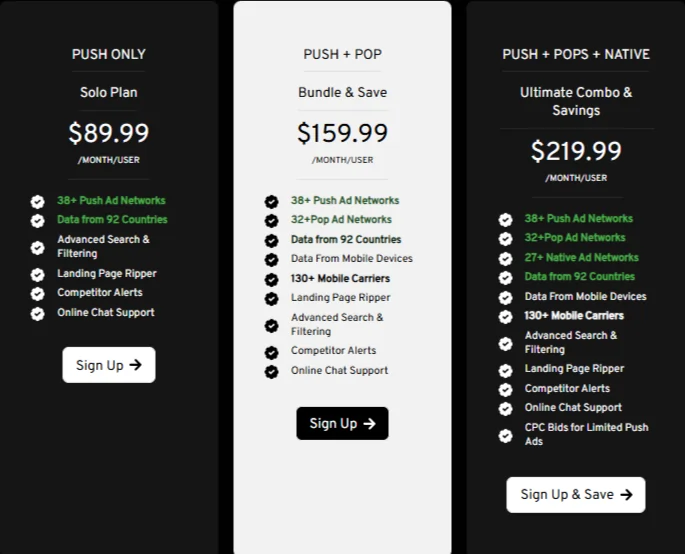The image size is (685, 554).
Task: Click Solo Plan's Data from 92 Countries text
Action: tap(112, 220)
